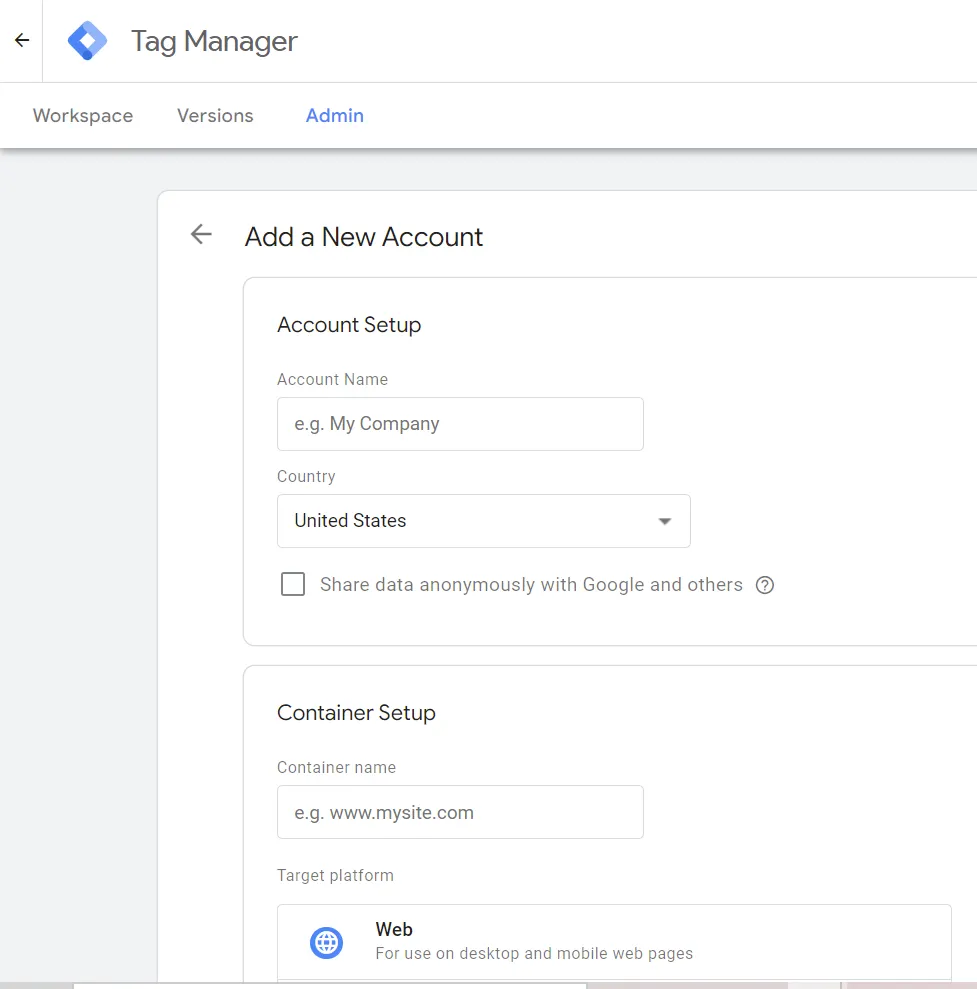Click the Account Name field label

pos(332,380)
